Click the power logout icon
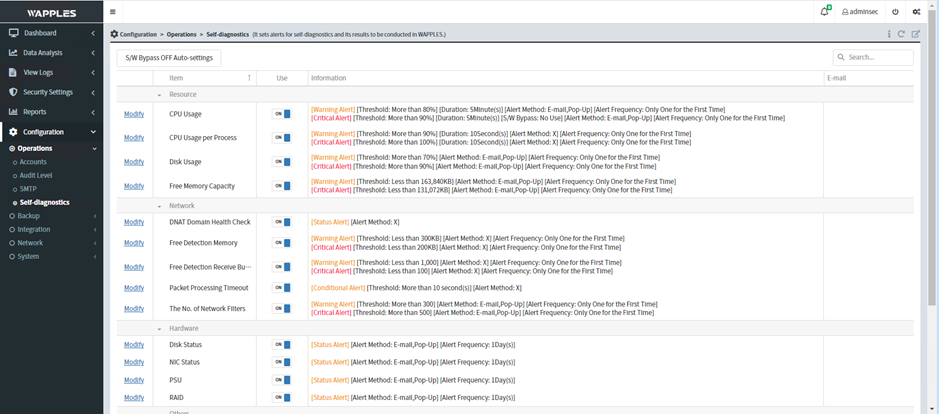This screenshot has height=414, width=939. 895,12
